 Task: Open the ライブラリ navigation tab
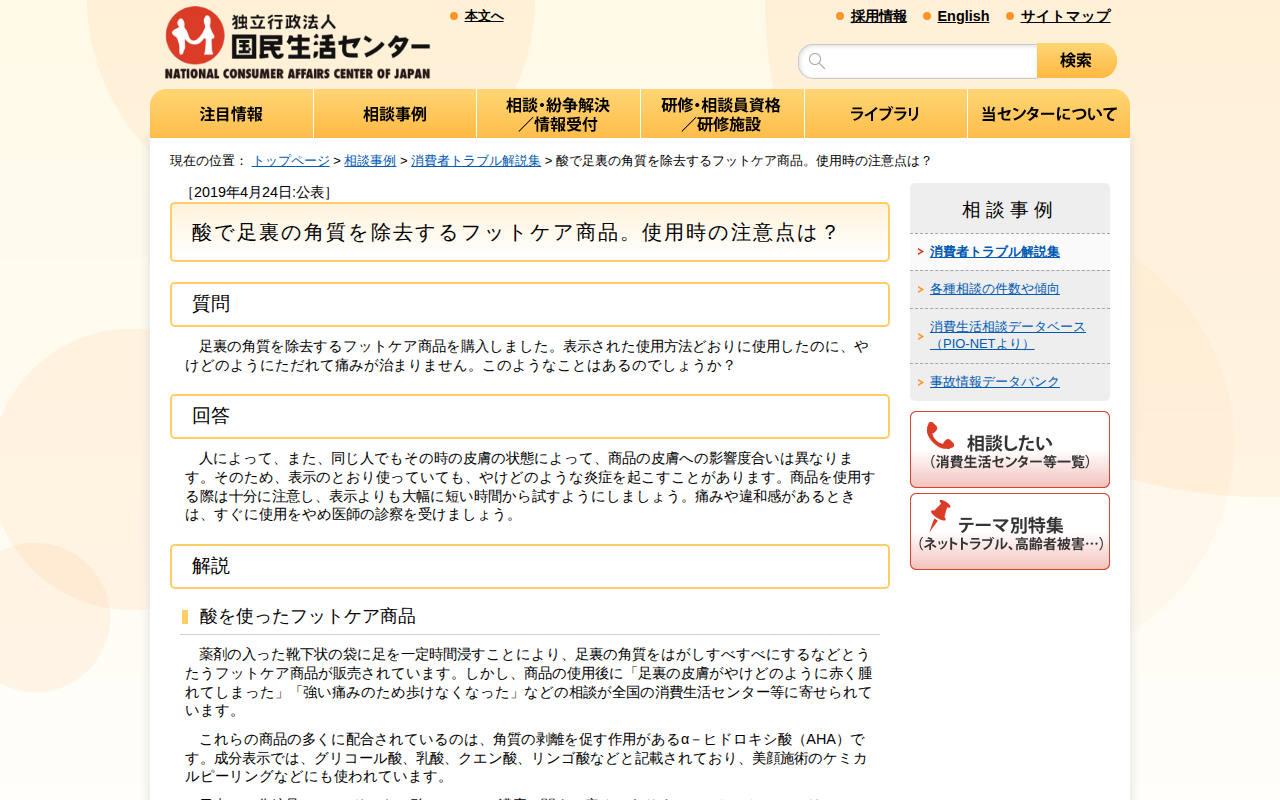coord(885,114)
